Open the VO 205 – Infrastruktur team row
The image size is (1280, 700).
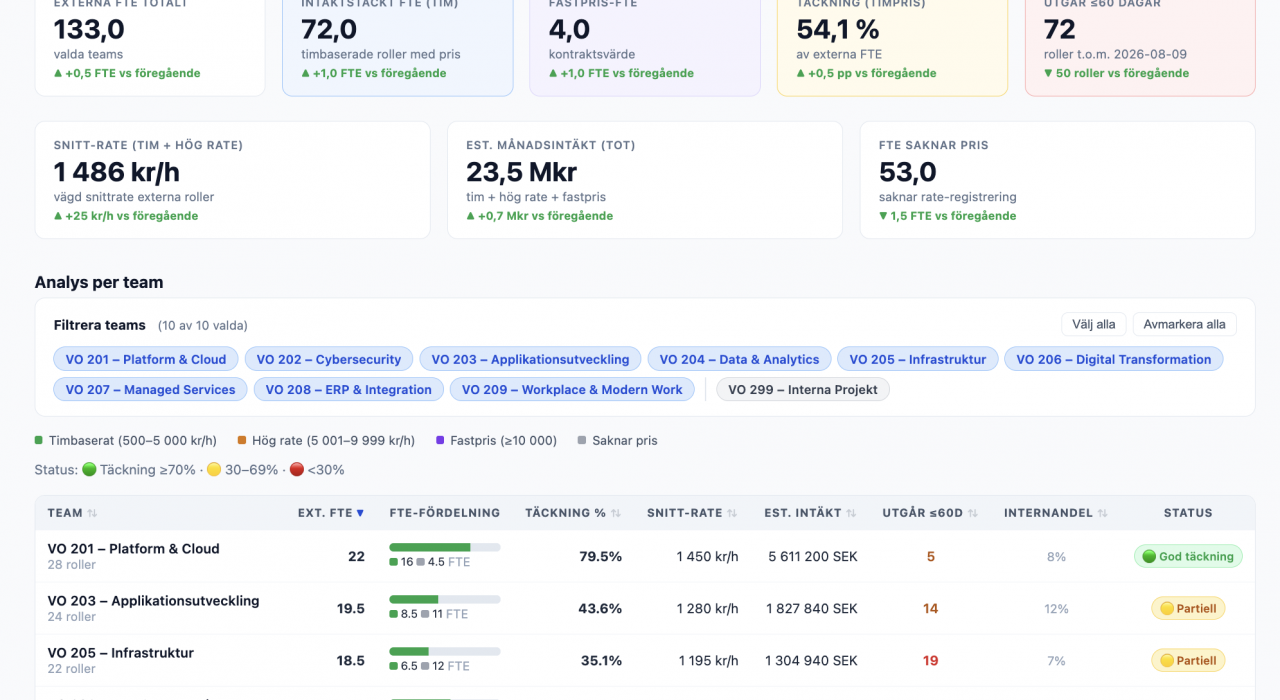pos(645,660)
